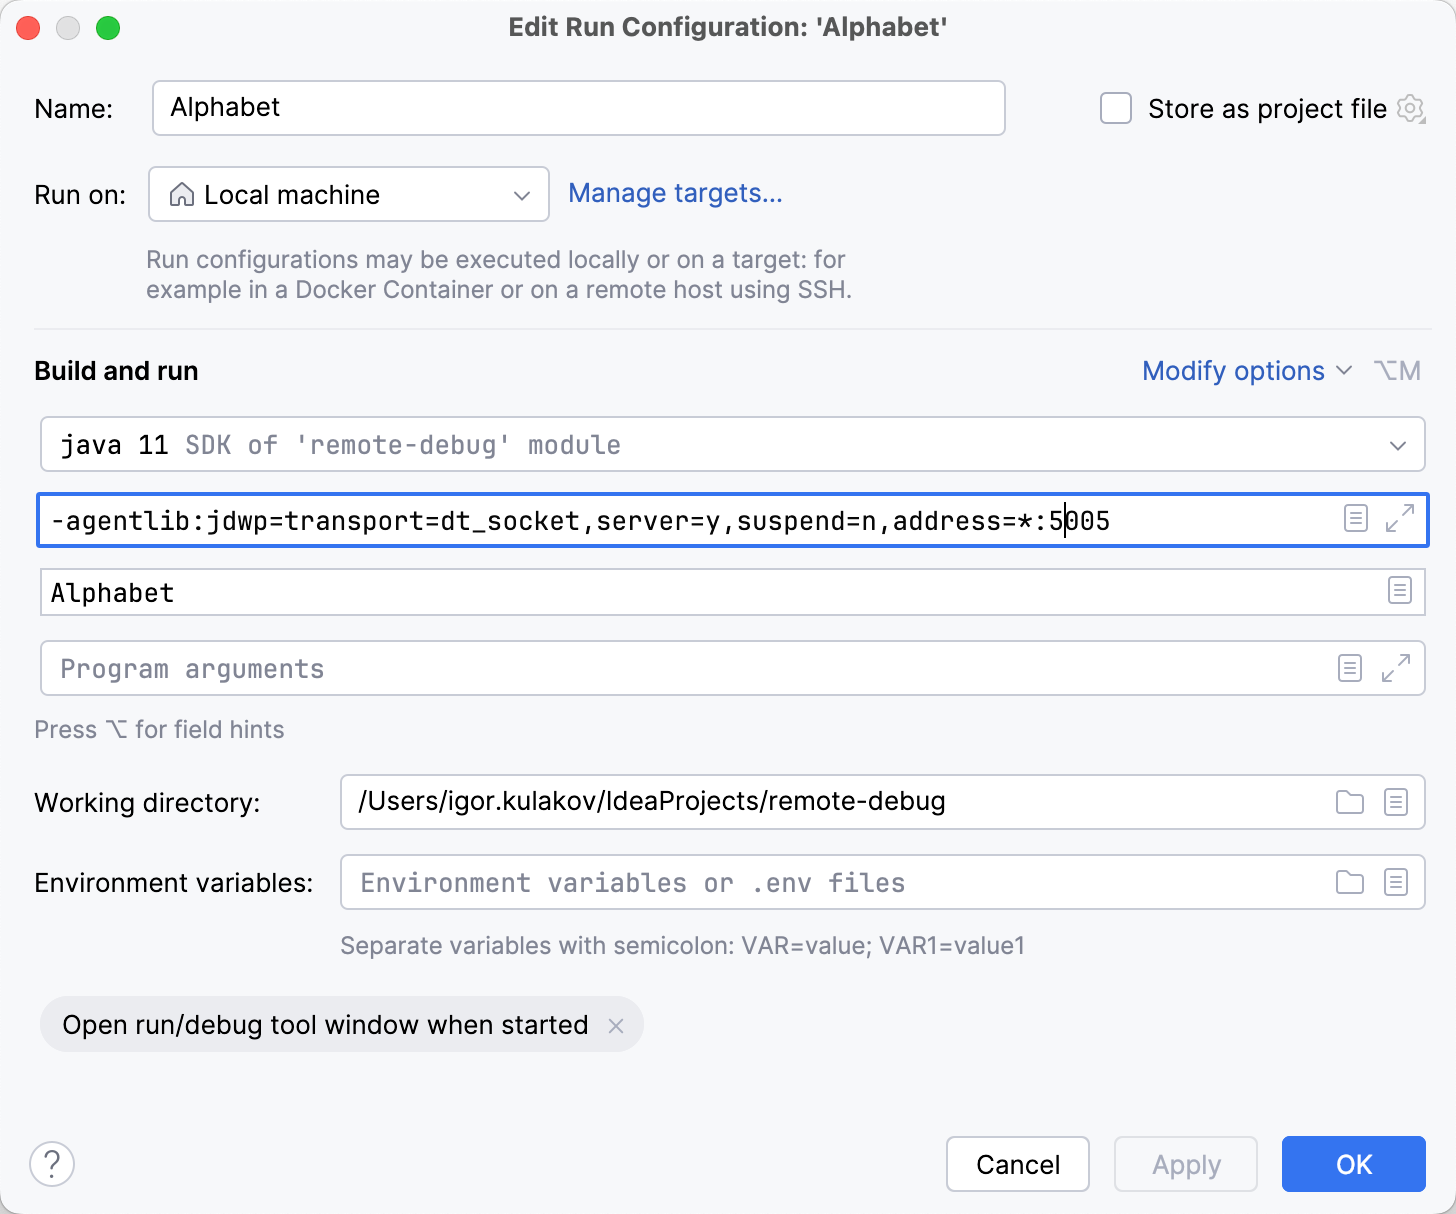
Task: Open macros list for the working directory field
Action: 1397,802
